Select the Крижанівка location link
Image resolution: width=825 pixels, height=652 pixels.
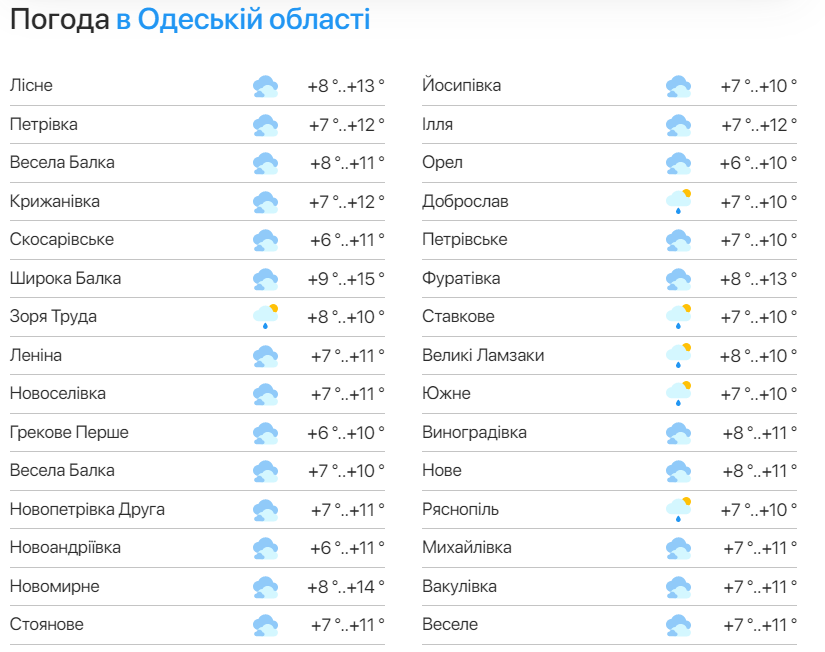click(x=55, y=202)
